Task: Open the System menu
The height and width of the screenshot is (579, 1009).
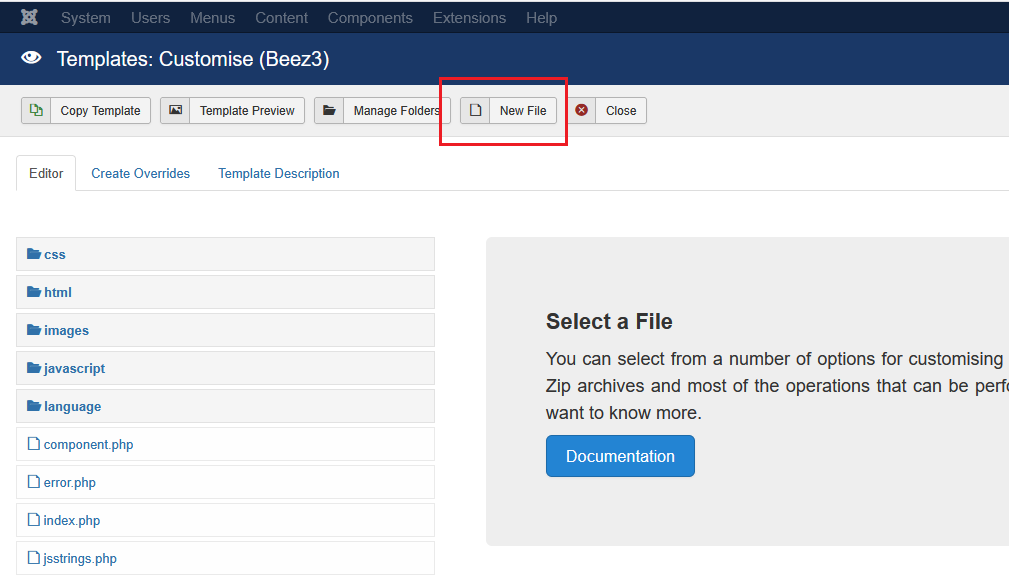Action: point(86,18)
